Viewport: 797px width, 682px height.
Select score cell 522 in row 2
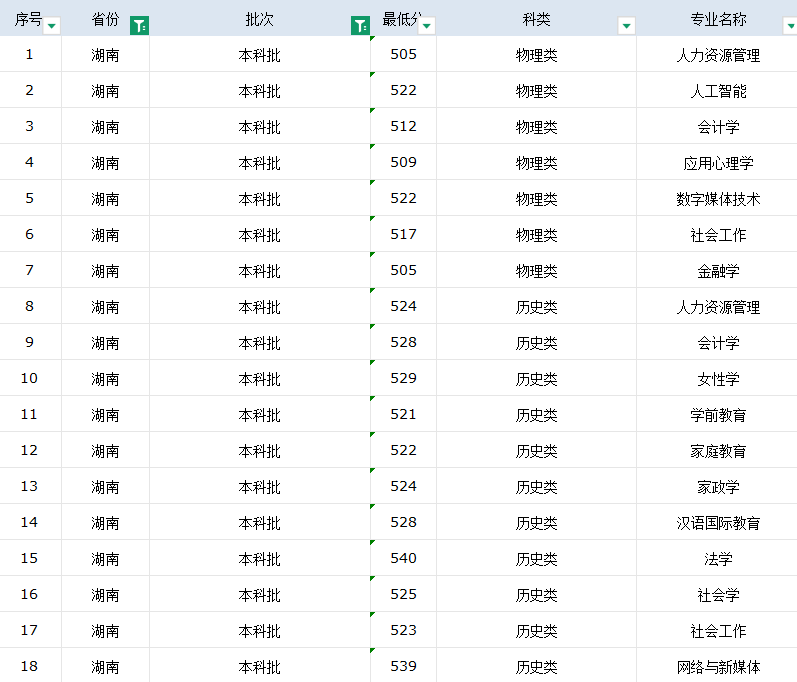click(404, 90)
